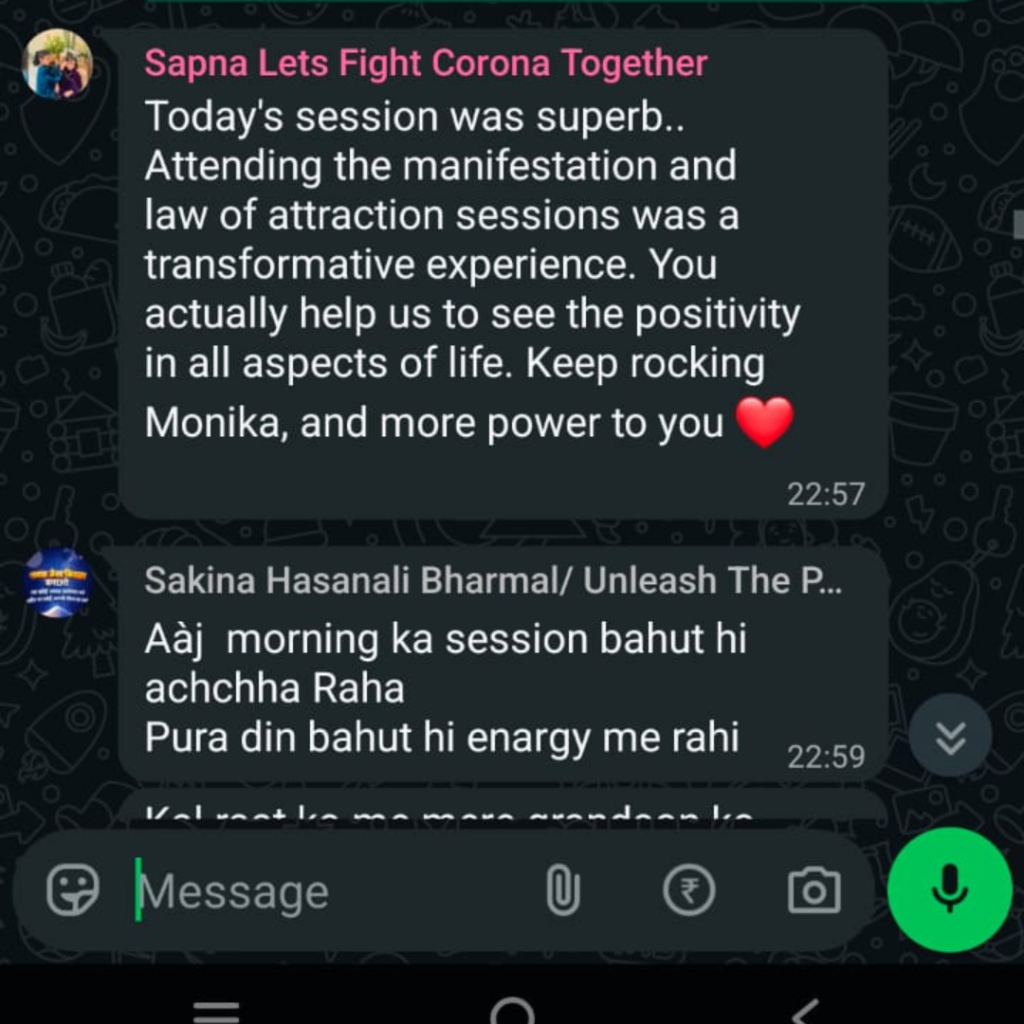Focus the Message text field
1024x1024 pixels.
coord(333,891)
